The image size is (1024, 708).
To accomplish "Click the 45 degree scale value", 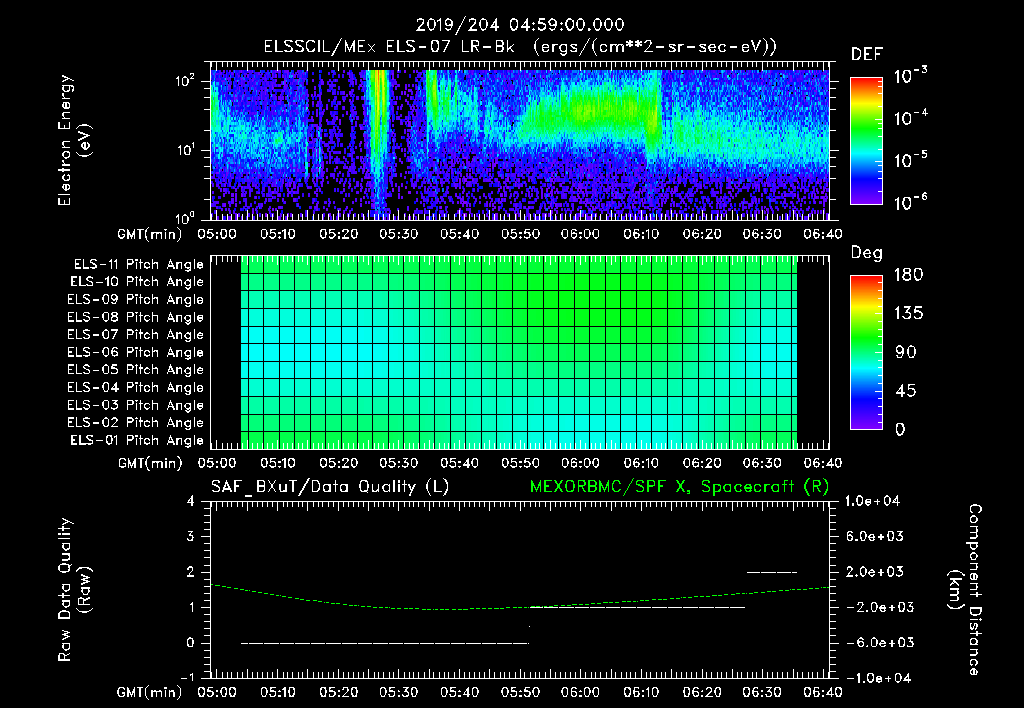I will pos(906,391).
